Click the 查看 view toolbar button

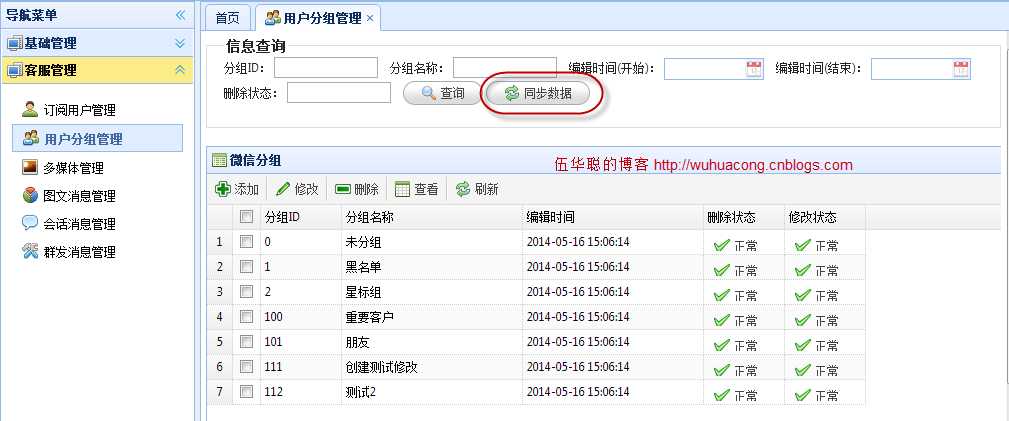(416, 189)
